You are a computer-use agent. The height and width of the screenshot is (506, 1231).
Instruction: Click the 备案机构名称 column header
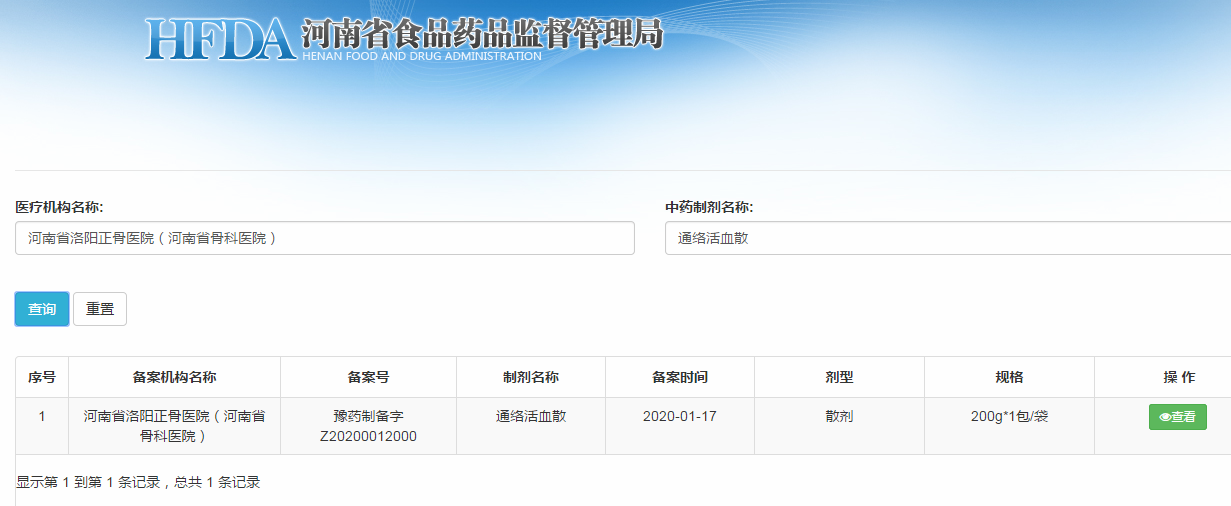(175, 377)
